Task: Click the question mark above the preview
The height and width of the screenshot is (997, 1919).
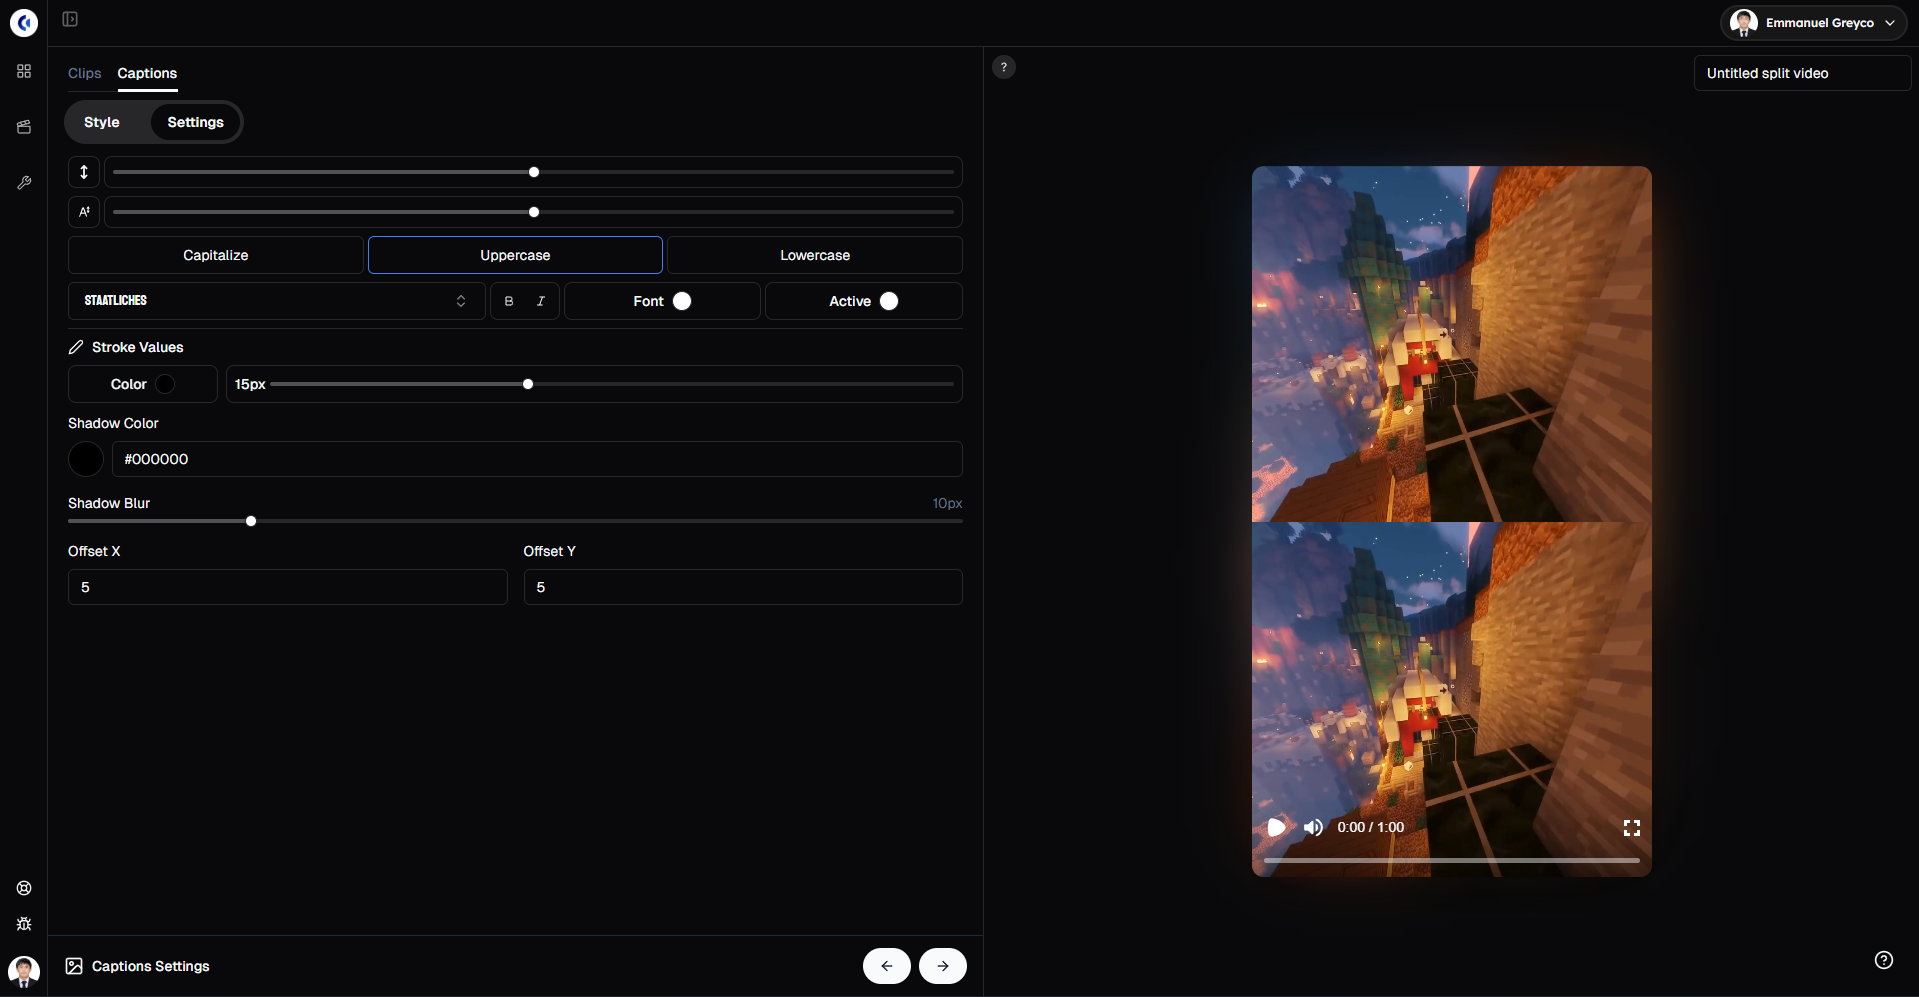Action: (1004, 67)
